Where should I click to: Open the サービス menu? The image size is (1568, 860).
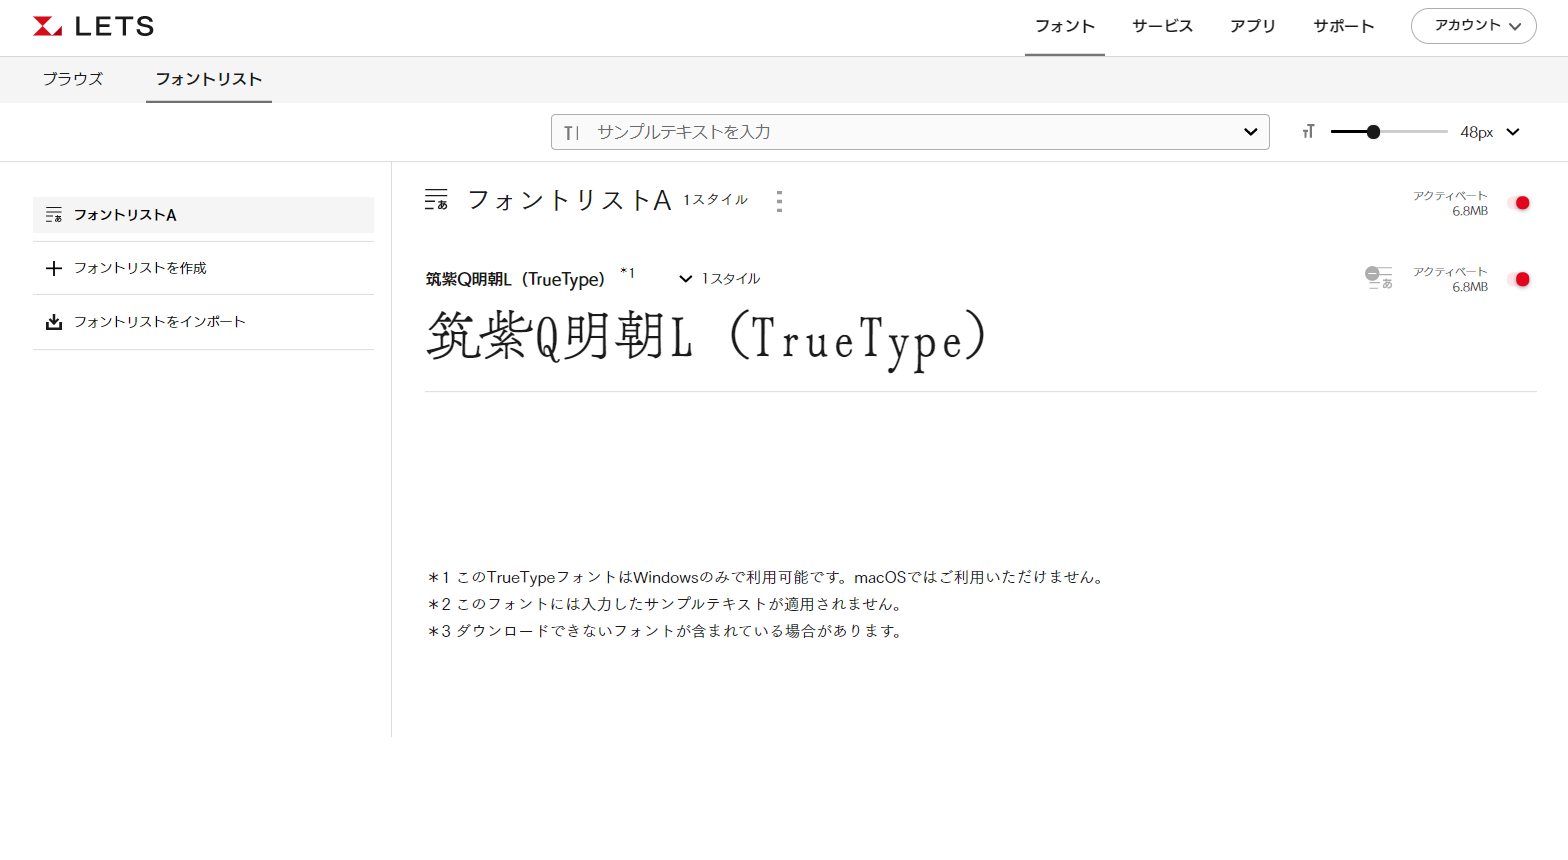click(x=1162, y=26)
